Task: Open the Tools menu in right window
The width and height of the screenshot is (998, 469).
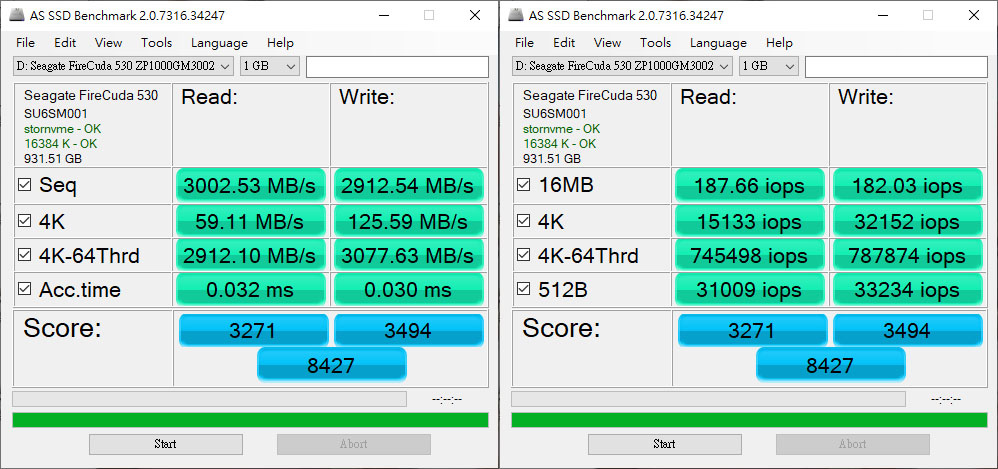Action: (656, 43)
